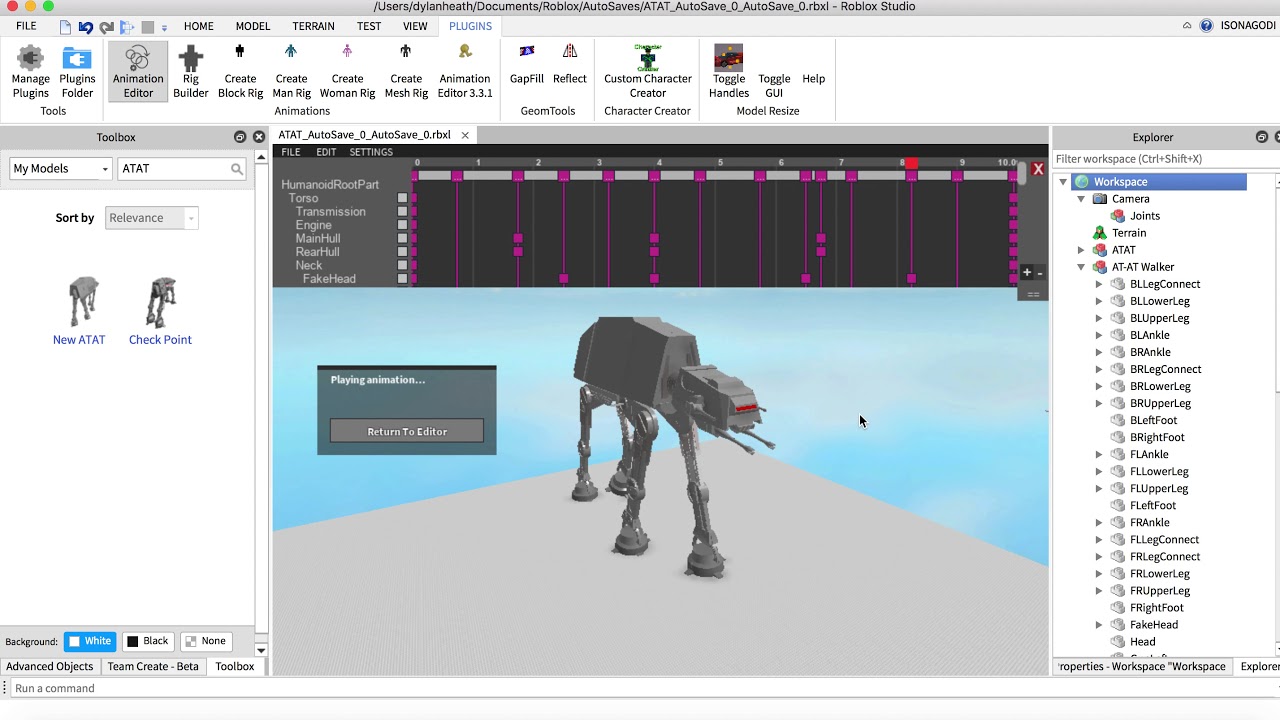
Task: Create a Man Rig
Action: (x=291, y=72)
